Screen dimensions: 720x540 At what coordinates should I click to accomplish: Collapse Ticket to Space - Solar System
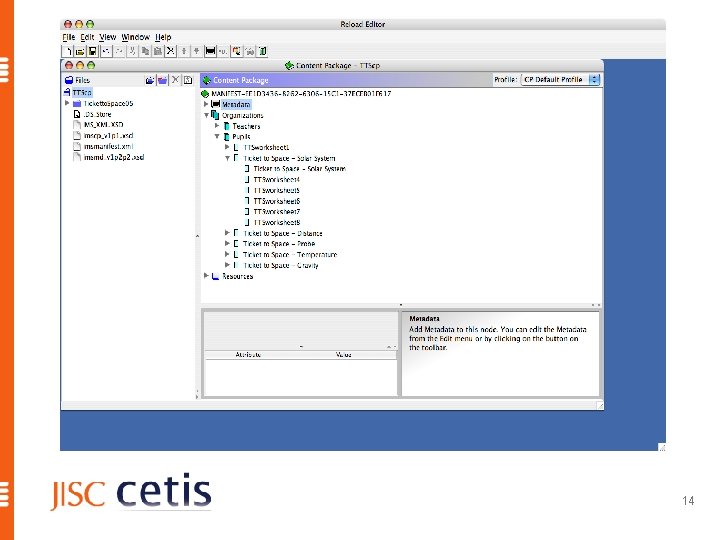click(227, 158)
